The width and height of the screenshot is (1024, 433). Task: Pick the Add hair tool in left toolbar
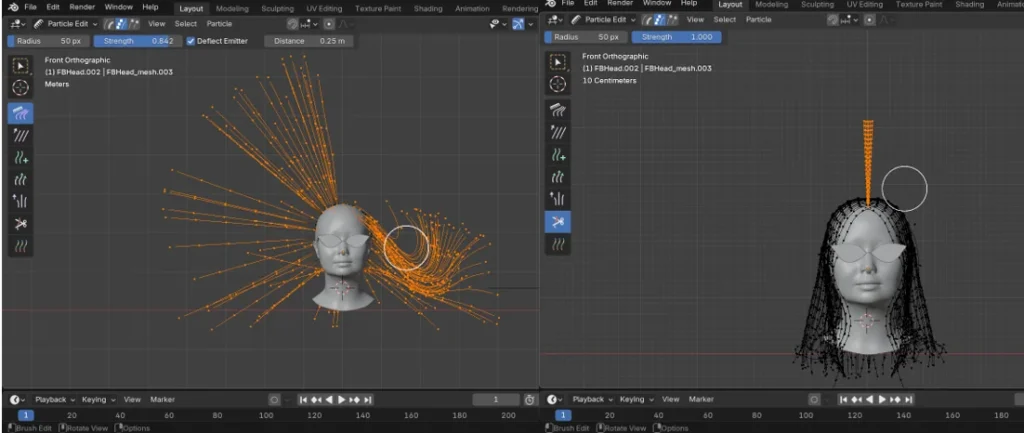[x=21, y=157]
